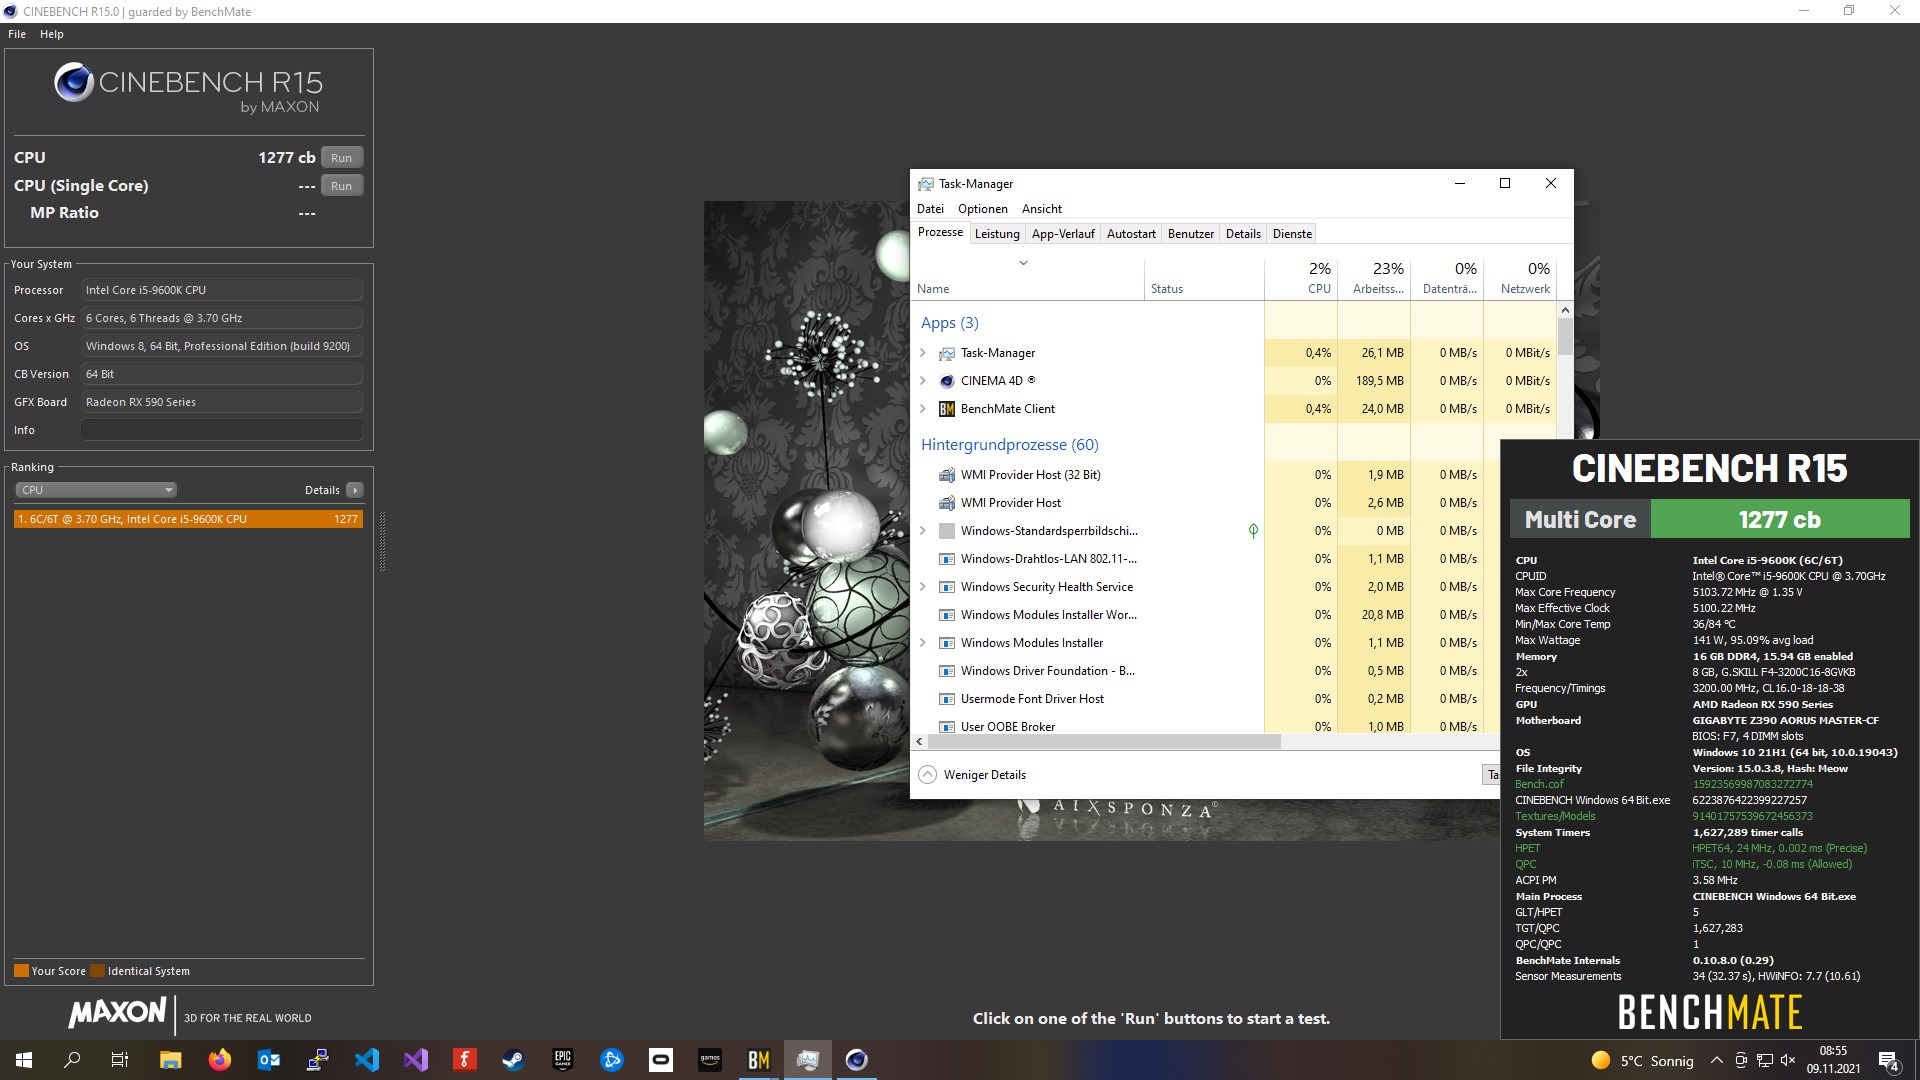
Task: Open Visual Studio in the taskbar
Action: click(x=416, y=1060)
